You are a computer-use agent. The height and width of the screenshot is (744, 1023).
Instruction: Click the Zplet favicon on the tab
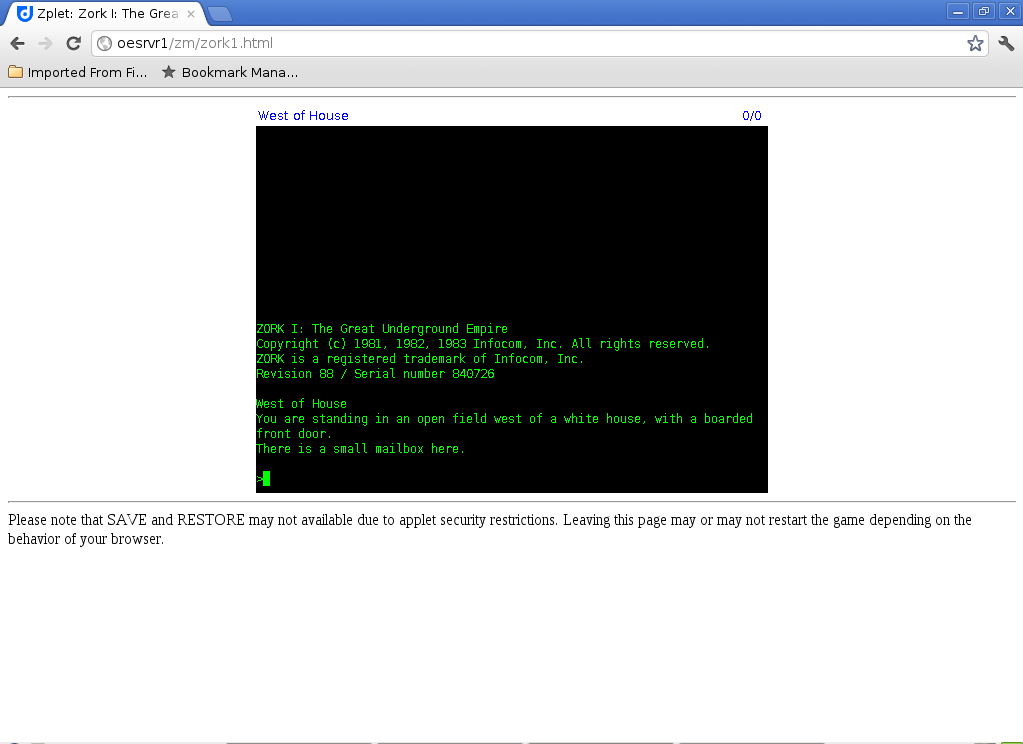(24, 13)
